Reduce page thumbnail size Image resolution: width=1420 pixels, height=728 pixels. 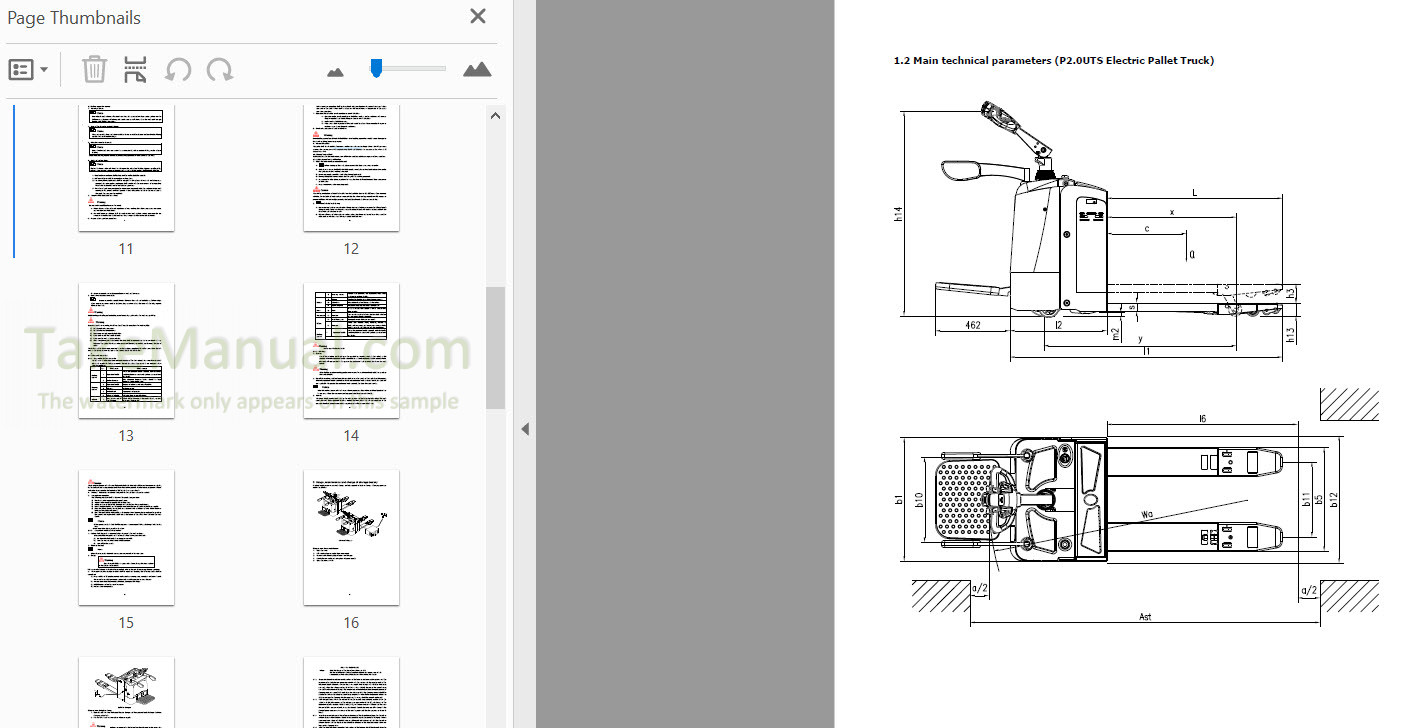tap(334, 69)
